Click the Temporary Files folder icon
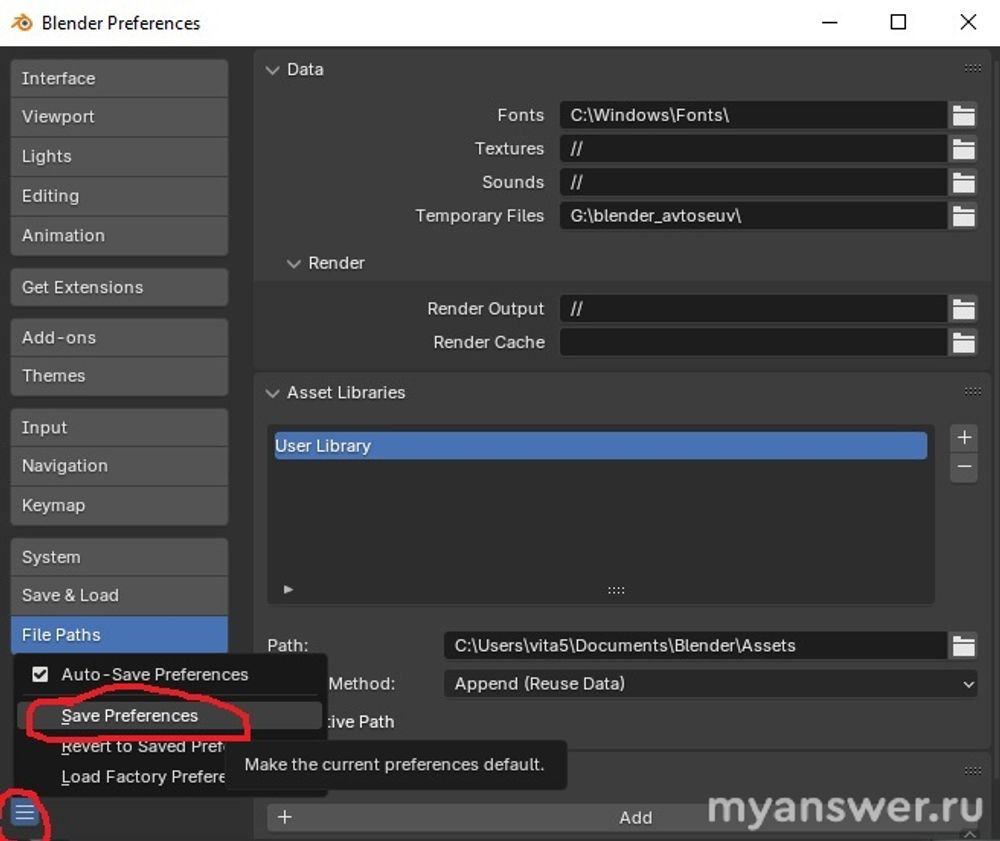 coord(963,215)
